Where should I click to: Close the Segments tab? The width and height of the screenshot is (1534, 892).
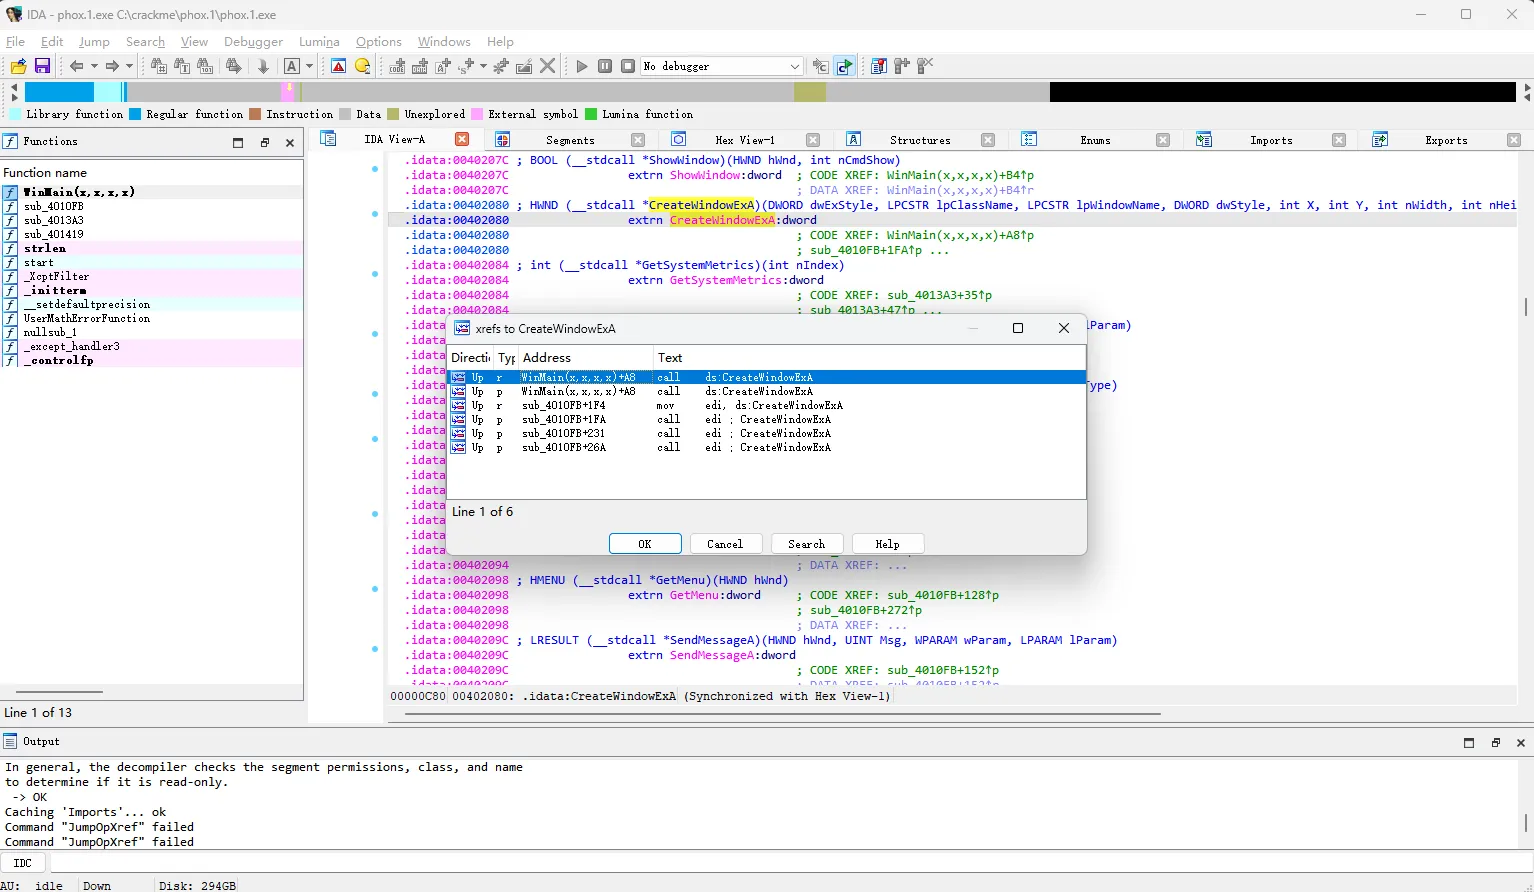point(638,140)
